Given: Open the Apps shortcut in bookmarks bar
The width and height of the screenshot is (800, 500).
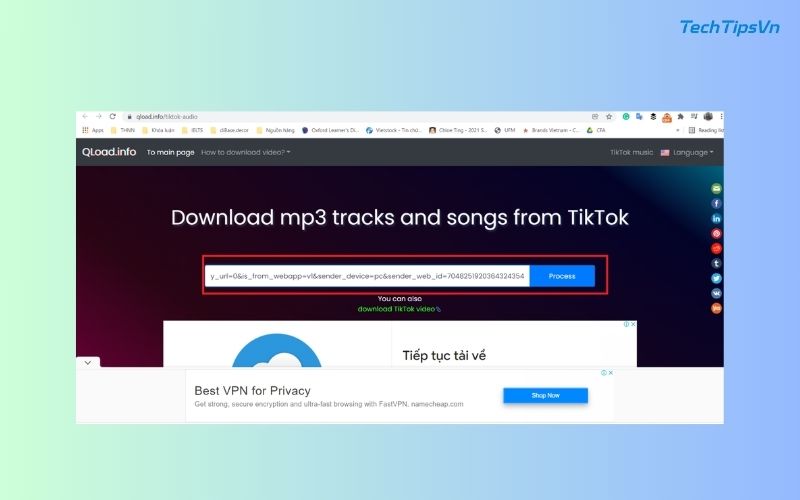Looking at the screenshot, I should 93,130.
